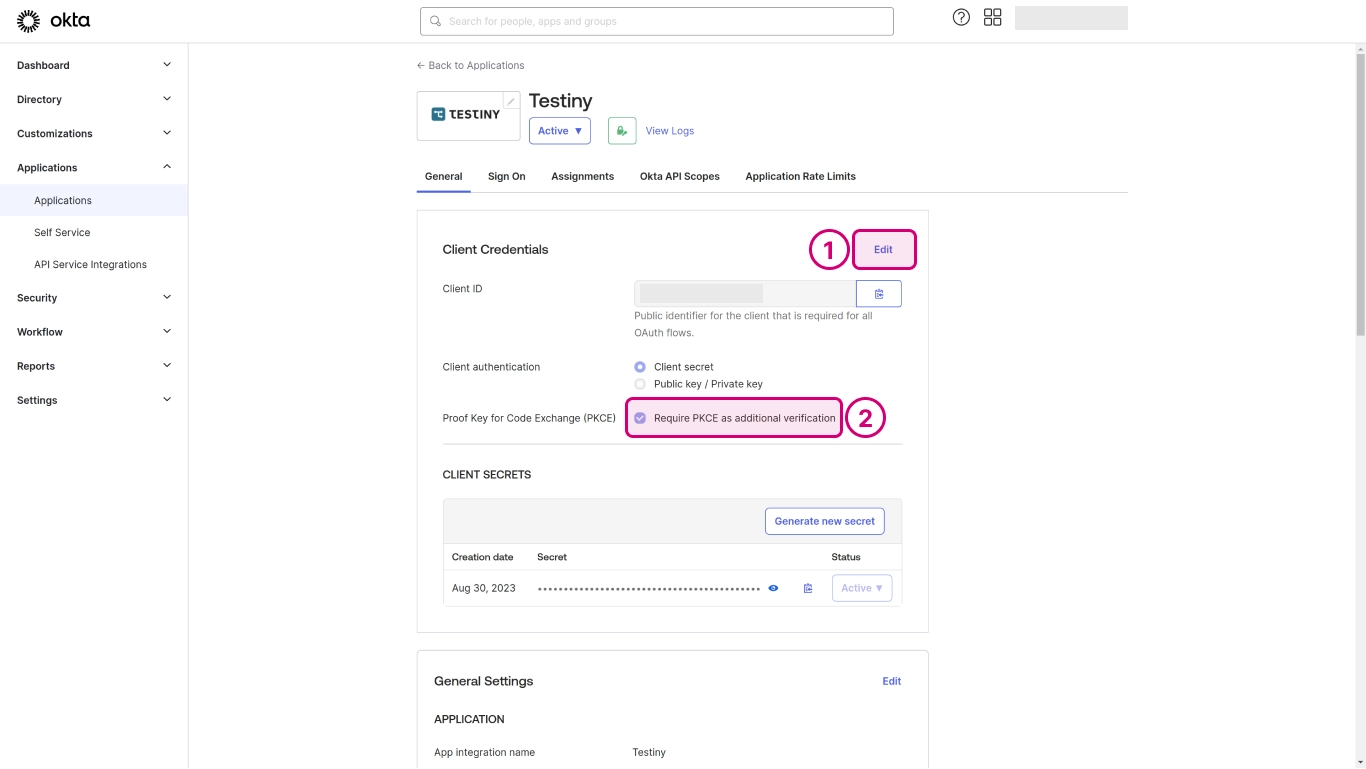Switch to the Okta API Scopes tab
The width and height of the screenshot is (1366, 769).
point(679,176)
